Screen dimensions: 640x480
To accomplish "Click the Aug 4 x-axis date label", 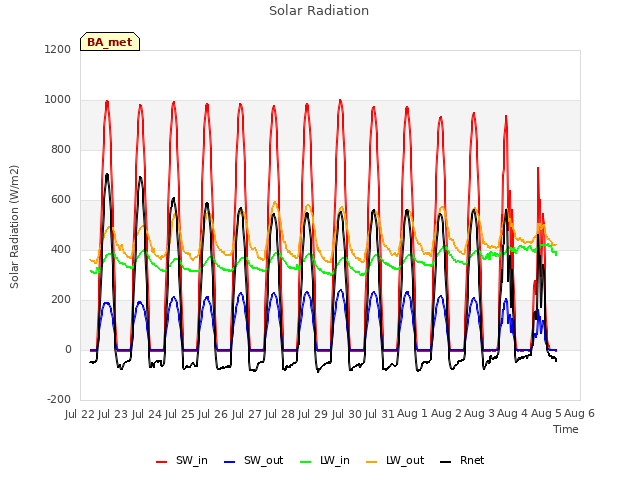I will [x=513, y=414].
